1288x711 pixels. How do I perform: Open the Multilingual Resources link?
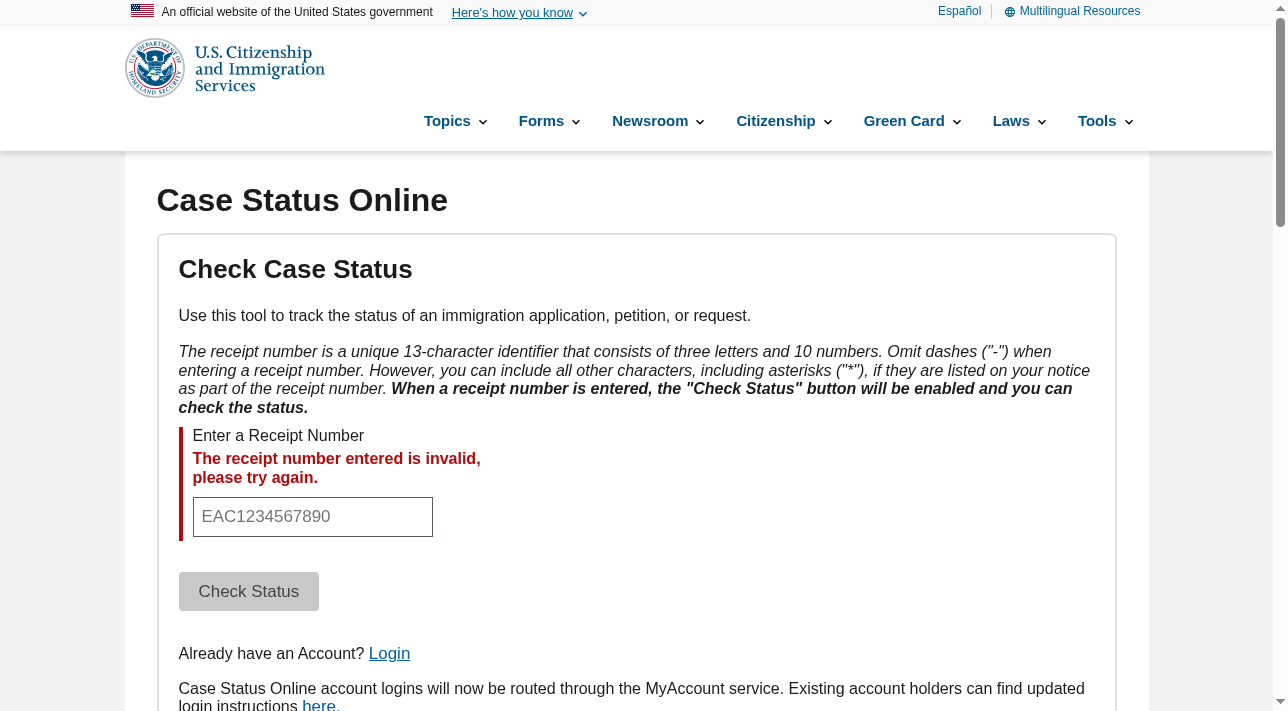point(1079,11)
